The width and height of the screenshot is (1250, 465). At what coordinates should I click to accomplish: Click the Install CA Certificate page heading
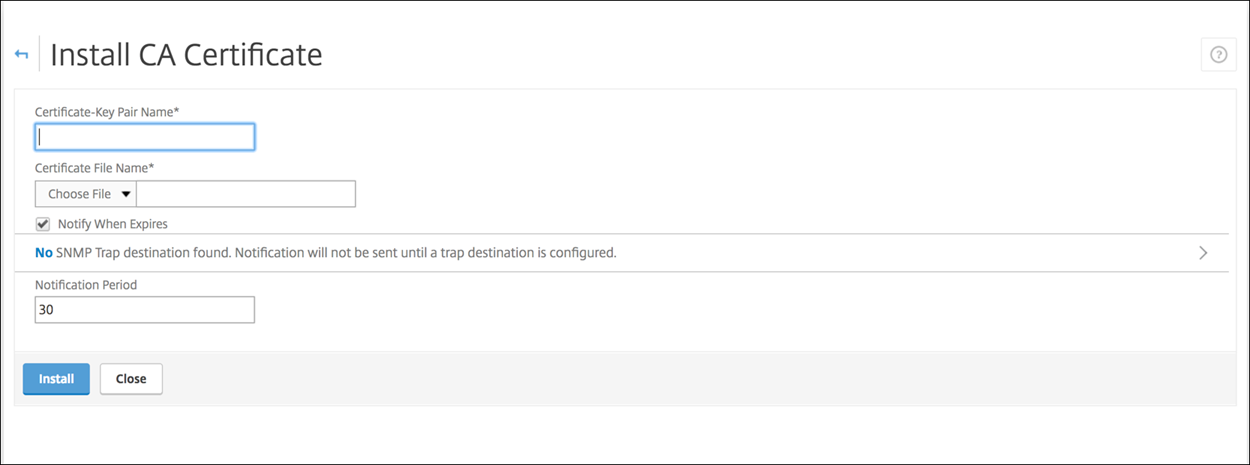point(186,54)
